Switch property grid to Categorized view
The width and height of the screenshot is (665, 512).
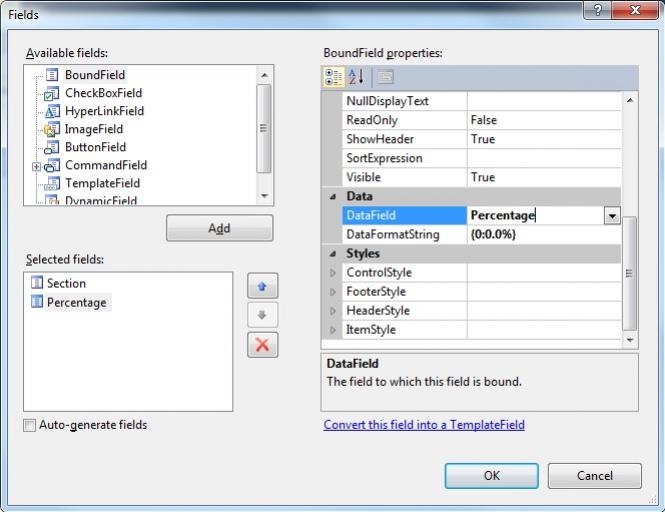click(x=333, y=77)
